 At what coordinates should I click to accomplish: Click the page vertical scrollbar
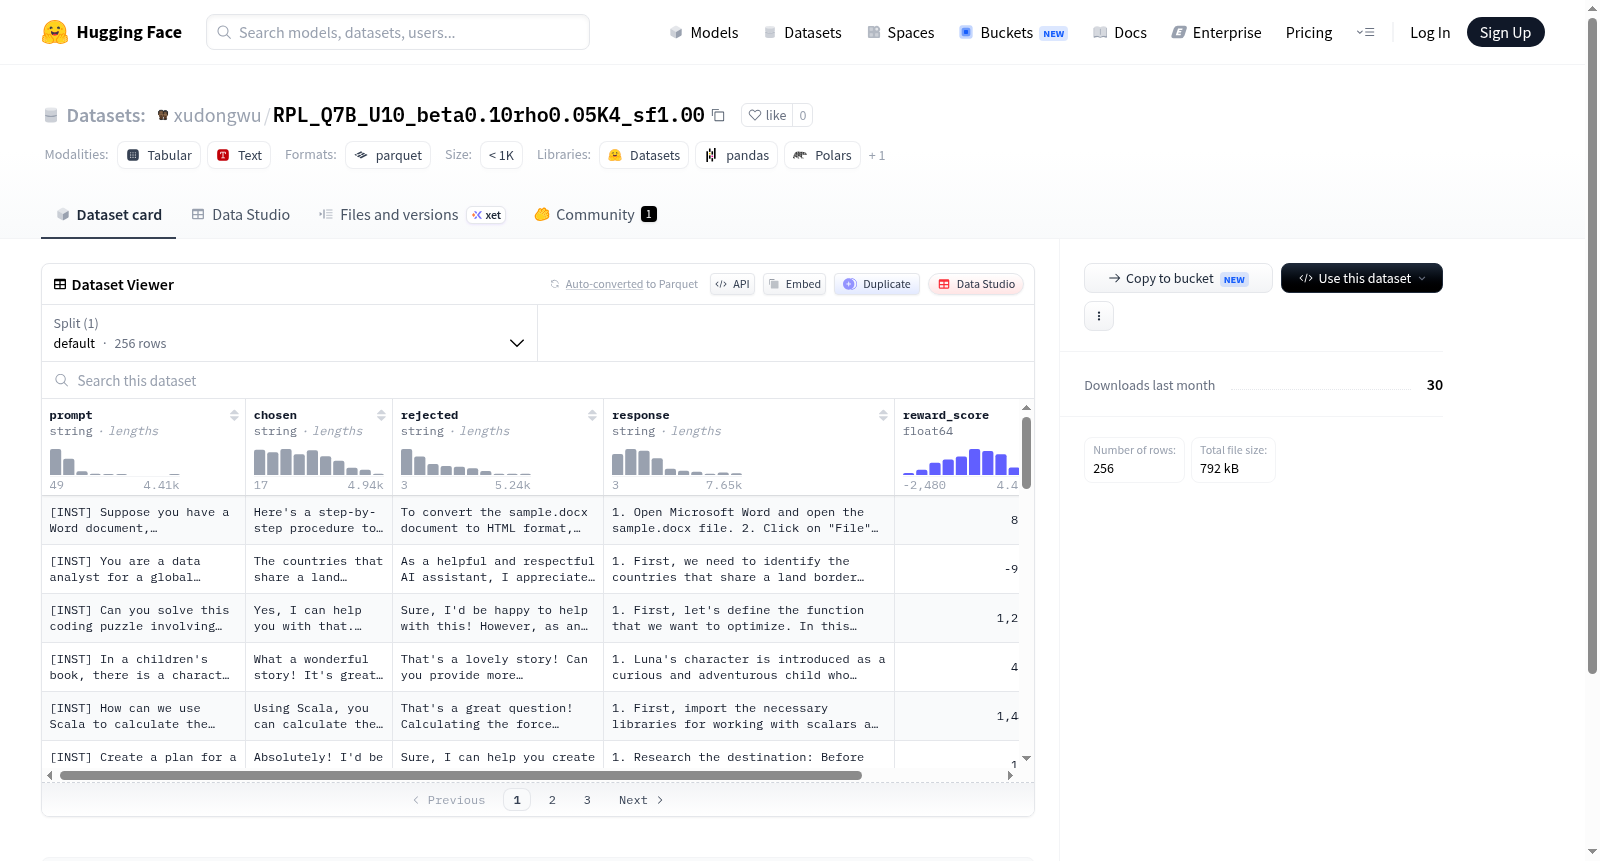(1592, 345)
